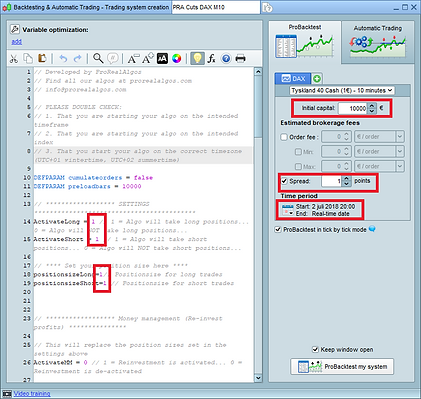Open the Search magnifier tool
421x399 pixels.
pos(98,58)
